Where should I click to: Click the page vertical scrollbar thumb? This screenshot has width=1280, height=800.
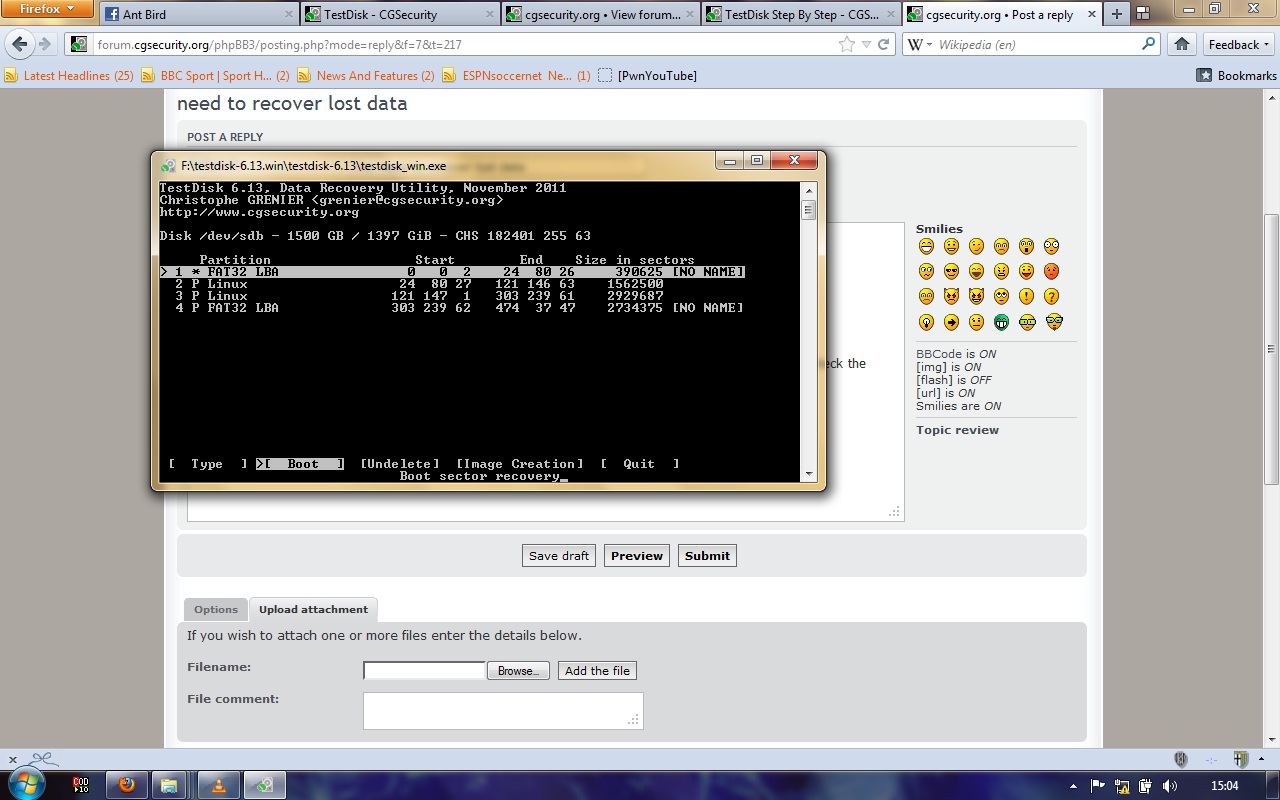pyautogui.click(x=1272, y=349)
